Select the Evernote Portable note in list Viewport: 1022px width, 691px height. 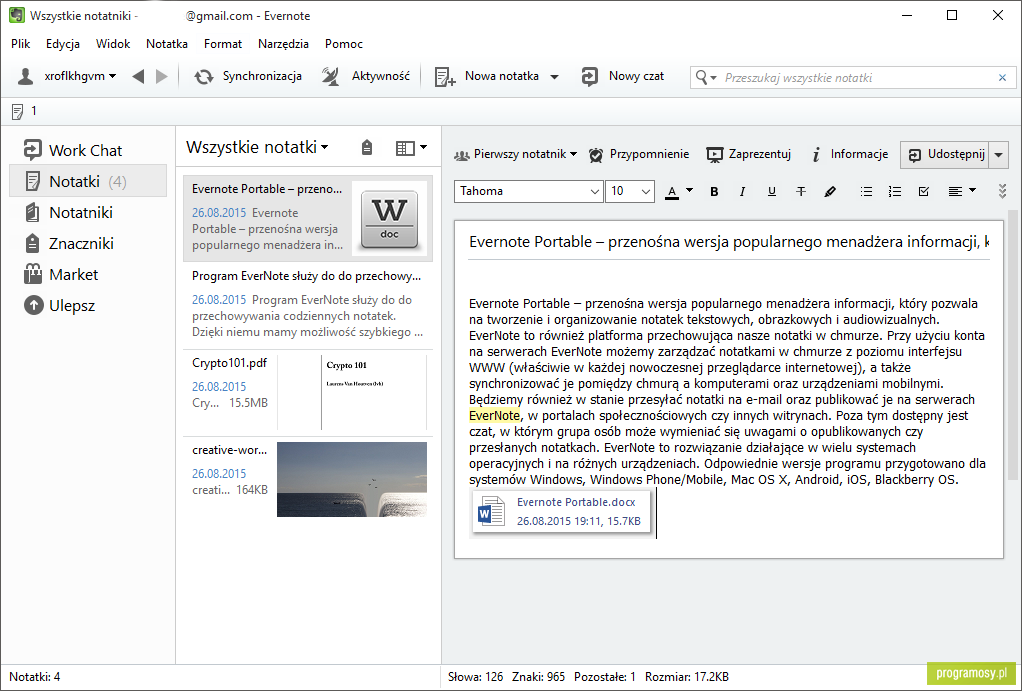pos(308,218)
